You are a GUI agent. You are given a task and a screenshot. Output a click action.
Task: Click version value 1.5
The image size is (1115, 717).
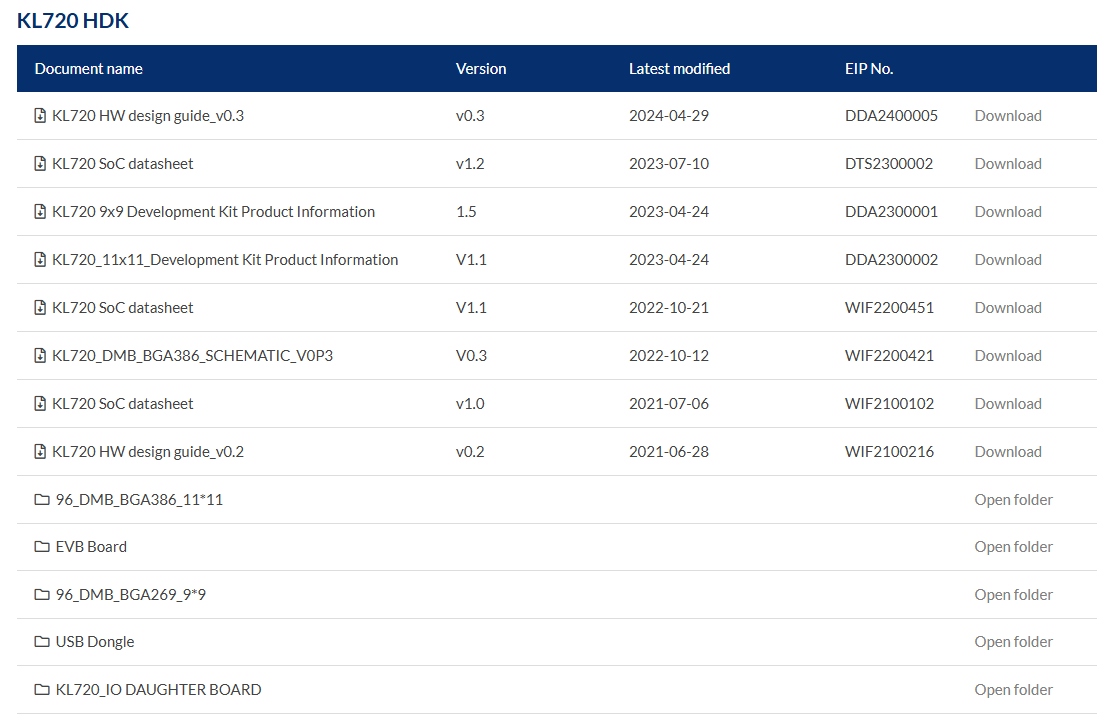[466, 211]
